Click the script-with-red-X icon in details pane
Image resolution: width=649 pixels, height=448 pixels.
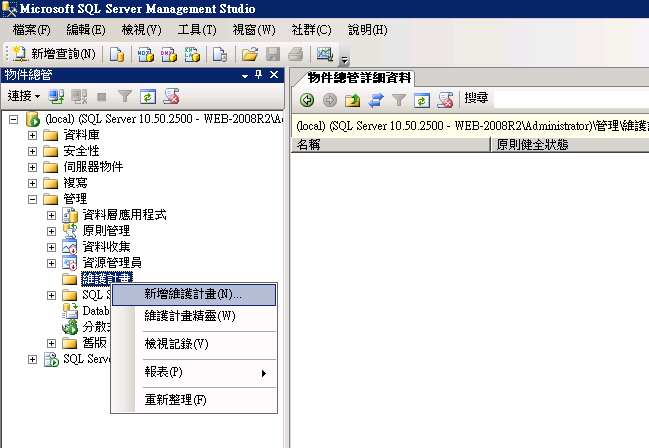tap(445, 100)
